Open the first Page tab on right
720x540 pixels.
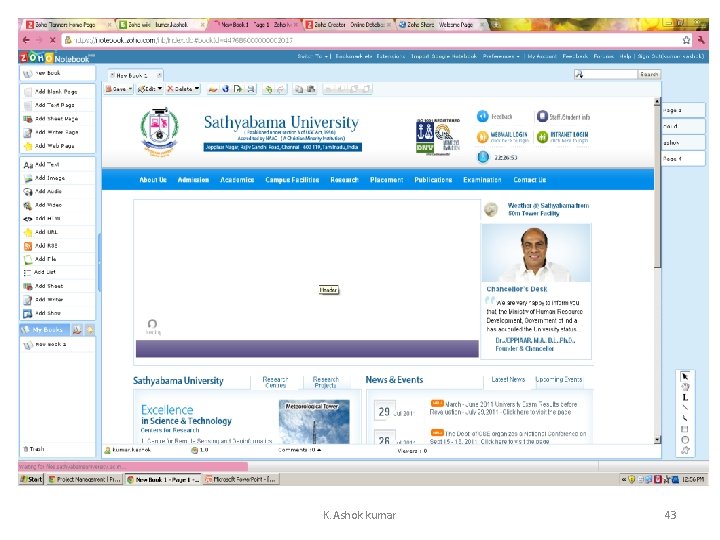[683, 110]
